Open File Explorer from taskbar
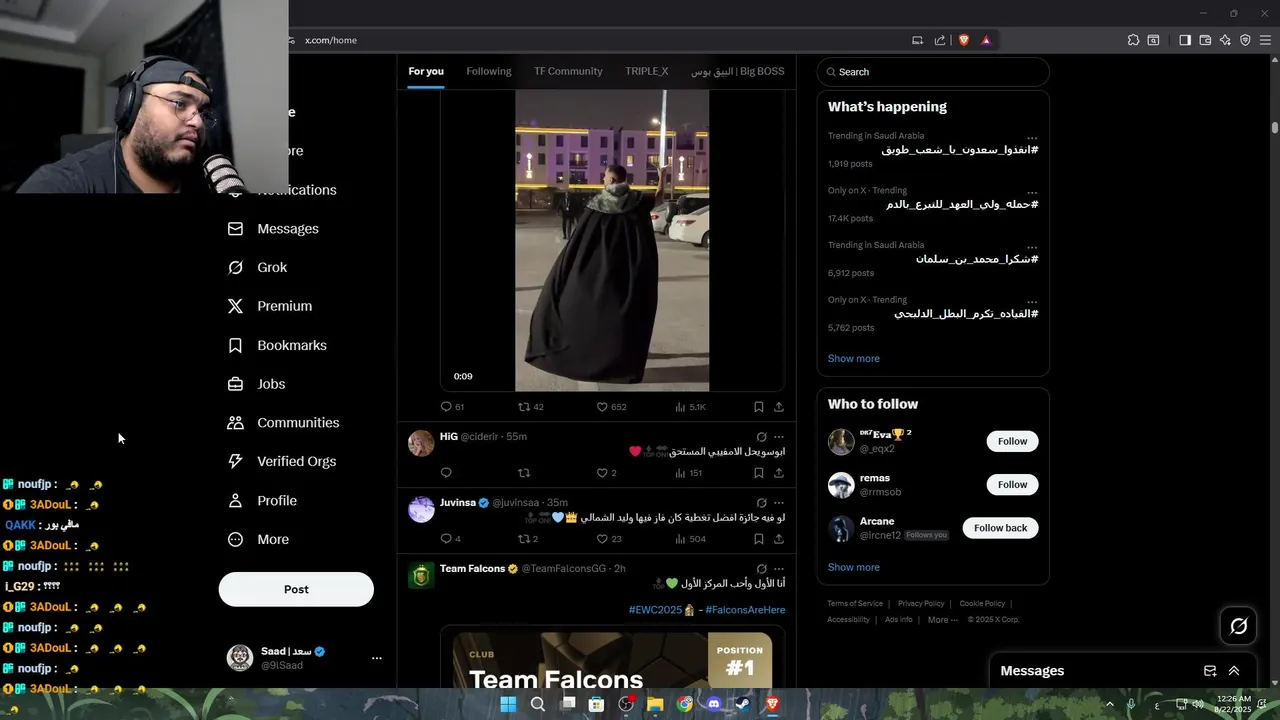Image resolution: width=1280 pixels, height=720 pixels. coord(655,704)
